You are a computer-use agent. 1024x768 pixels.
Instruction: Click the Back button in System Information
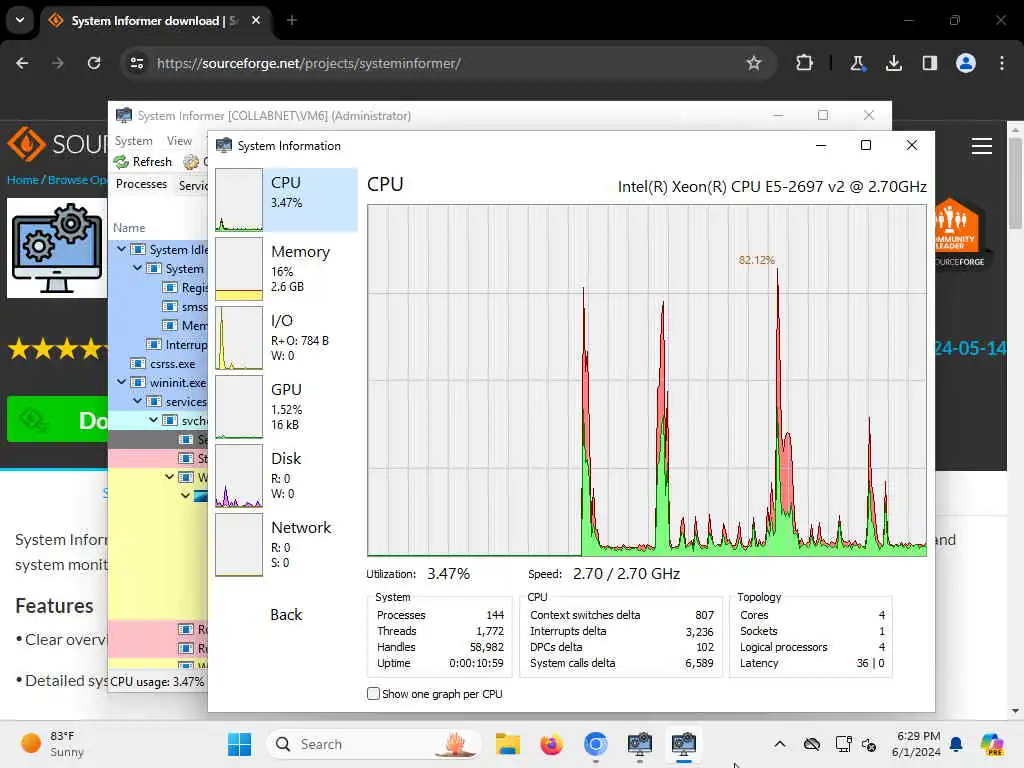coord(286,615)
